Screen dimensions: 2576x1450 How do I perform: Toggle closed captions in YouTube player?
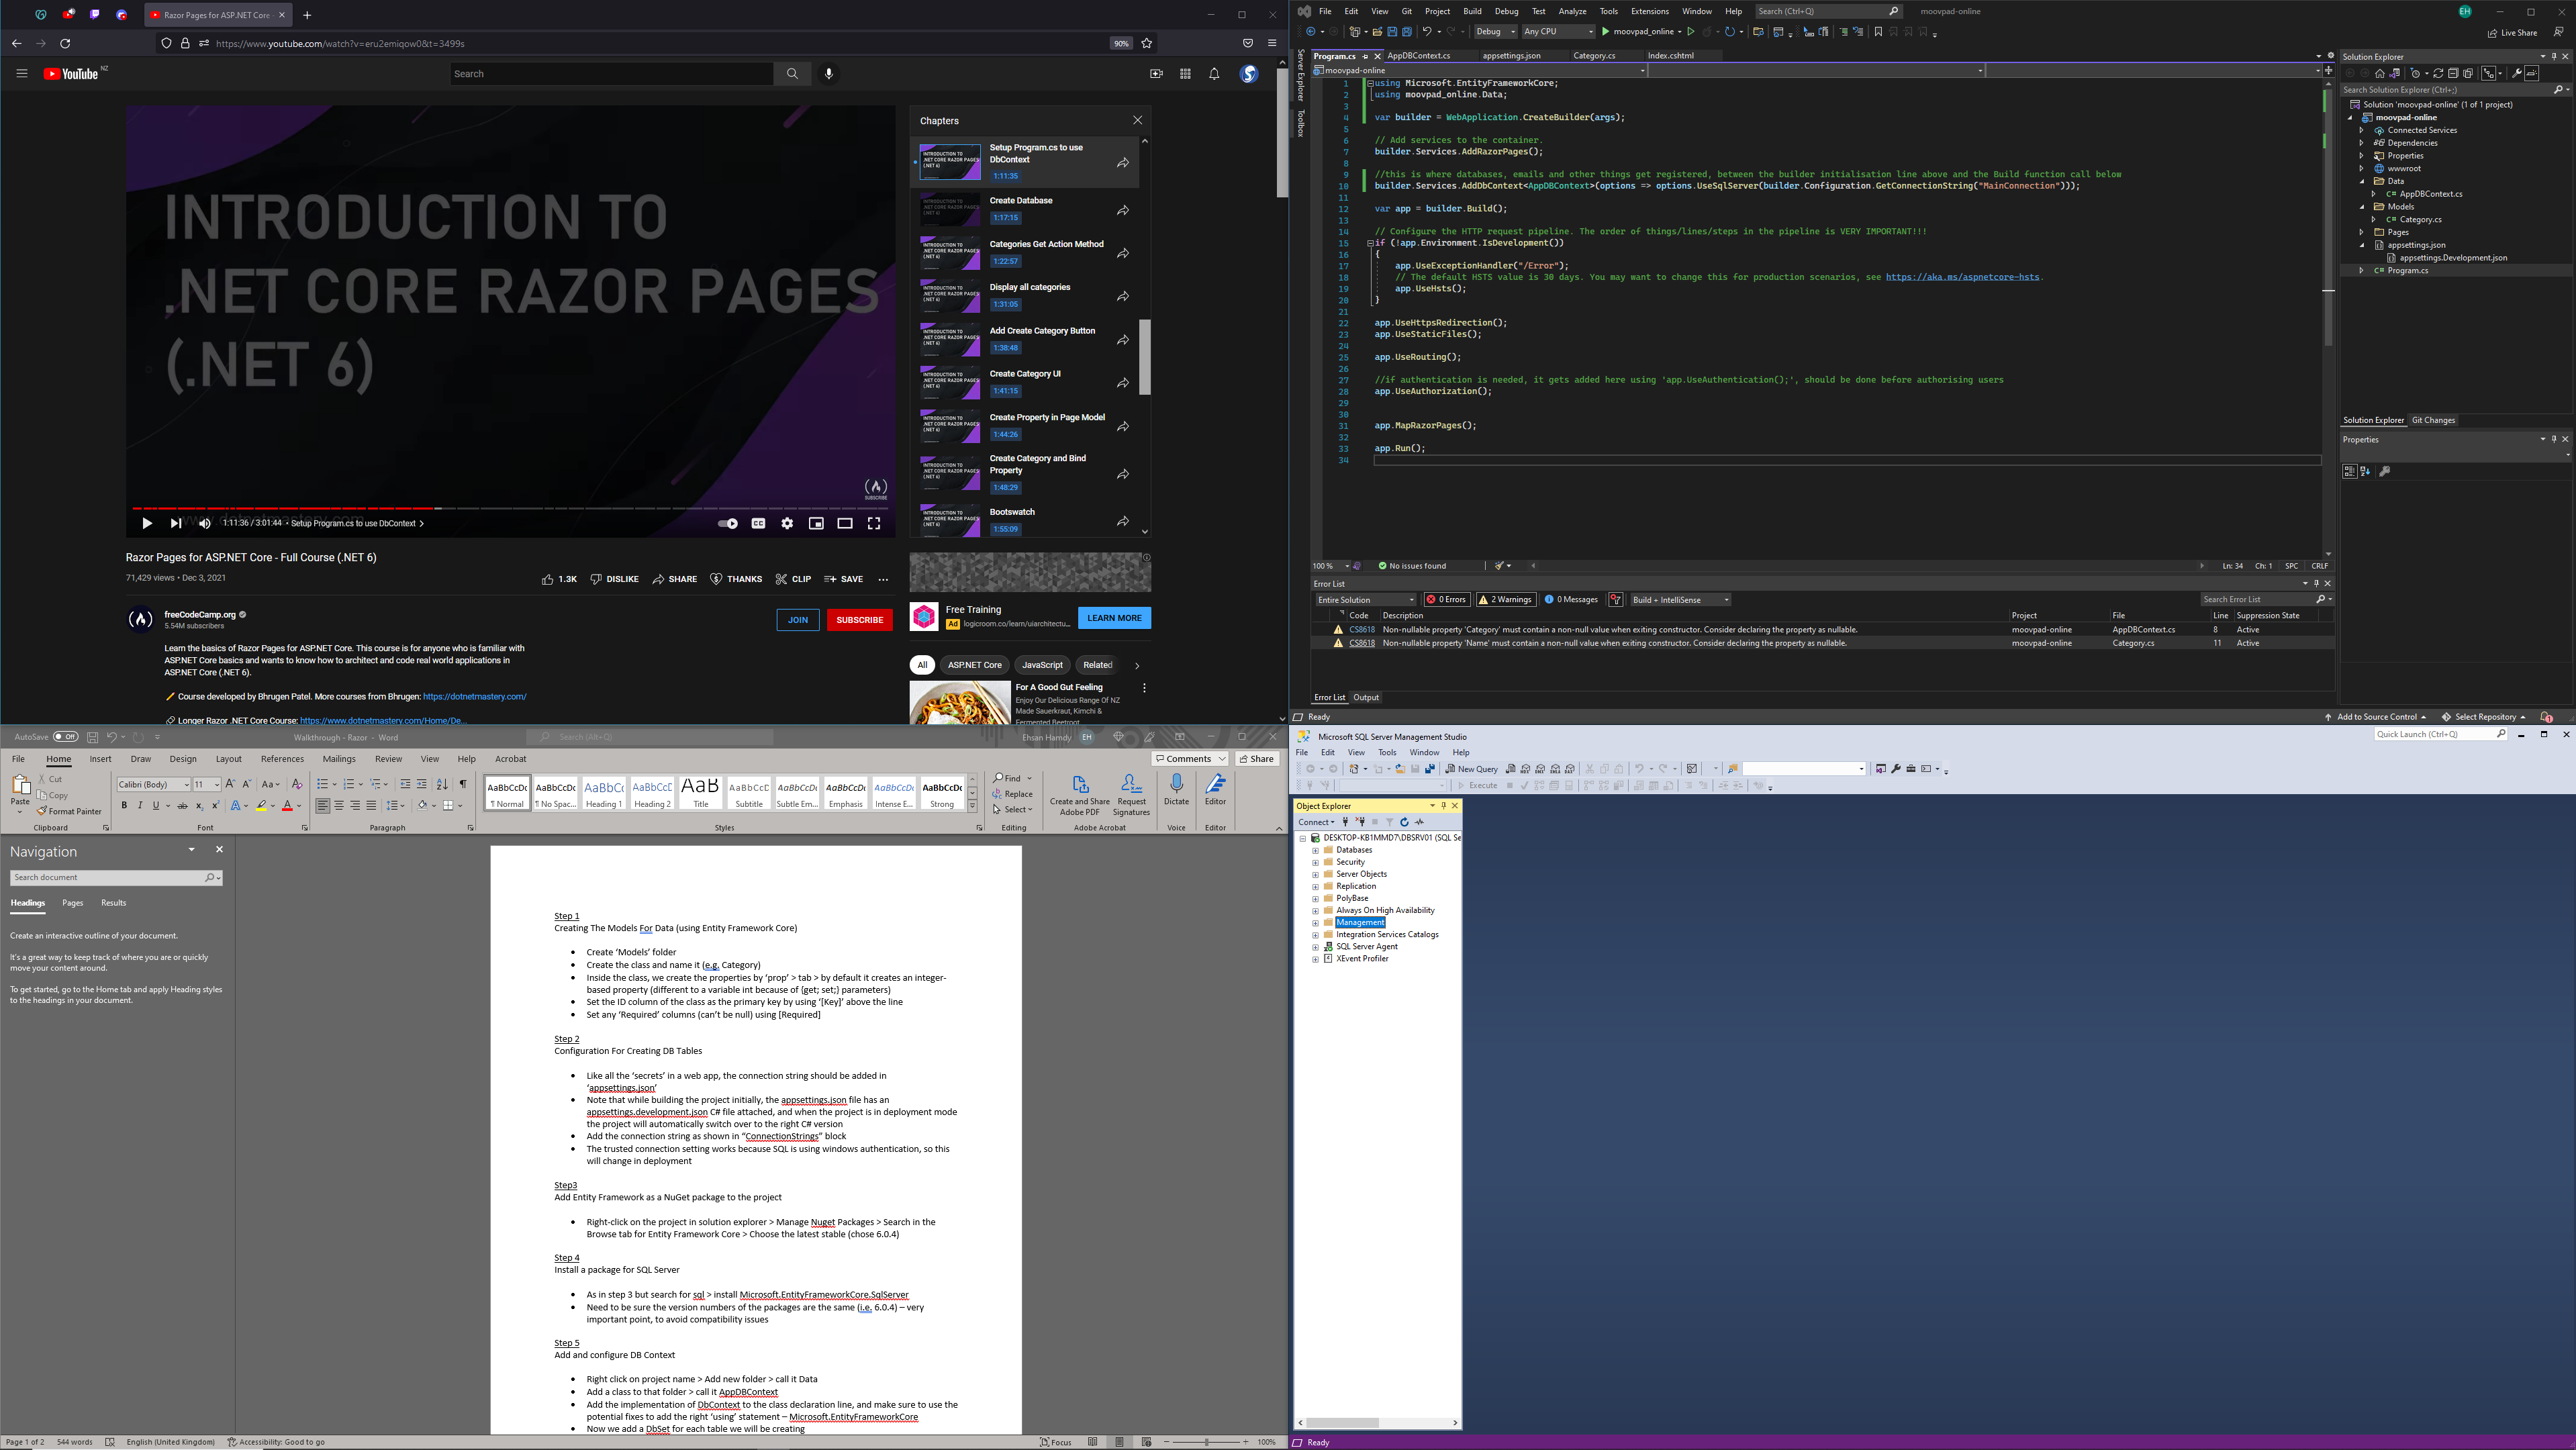tap(759, 523)
